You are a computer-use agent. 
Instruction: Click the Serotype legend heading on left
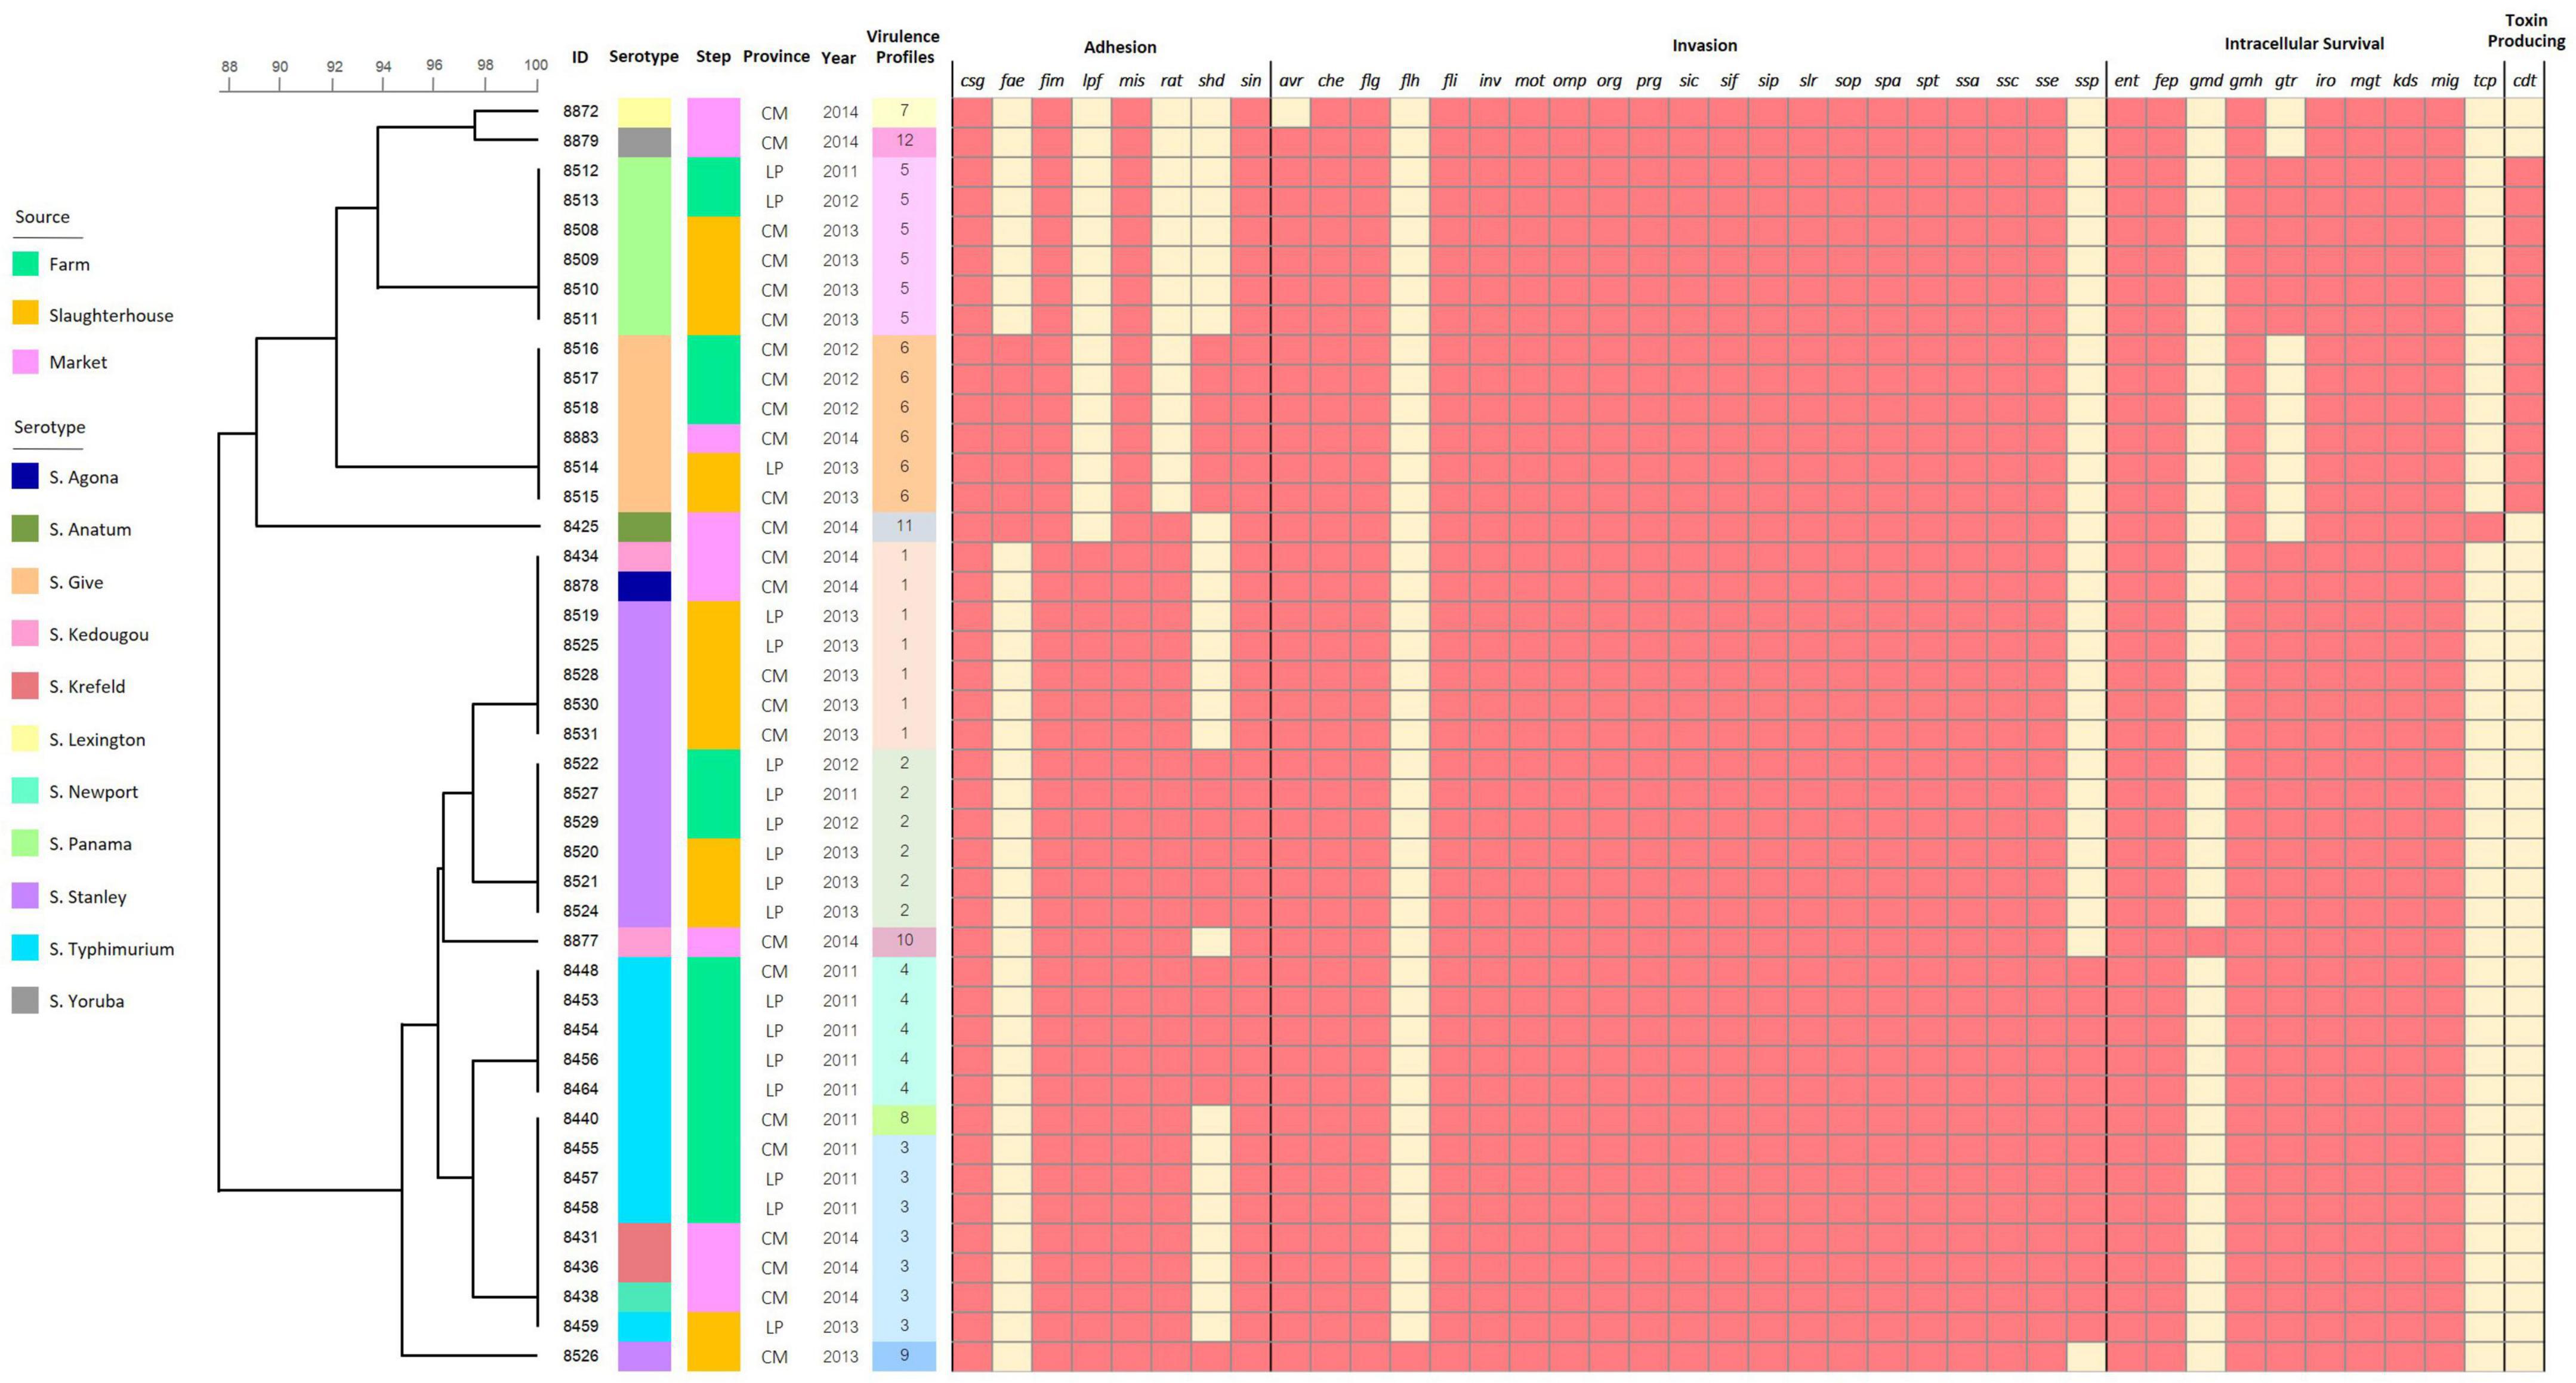tap(50, 427)
